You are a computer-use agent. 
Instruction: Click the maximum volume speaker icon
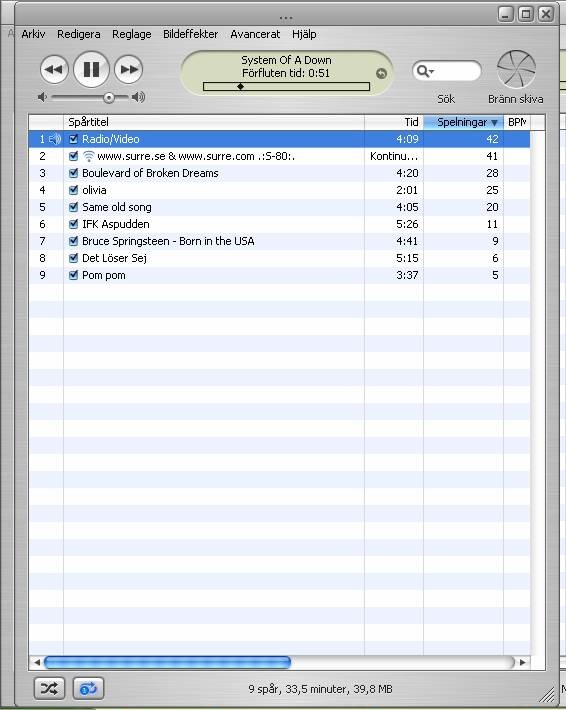click(x=139, y=97)
